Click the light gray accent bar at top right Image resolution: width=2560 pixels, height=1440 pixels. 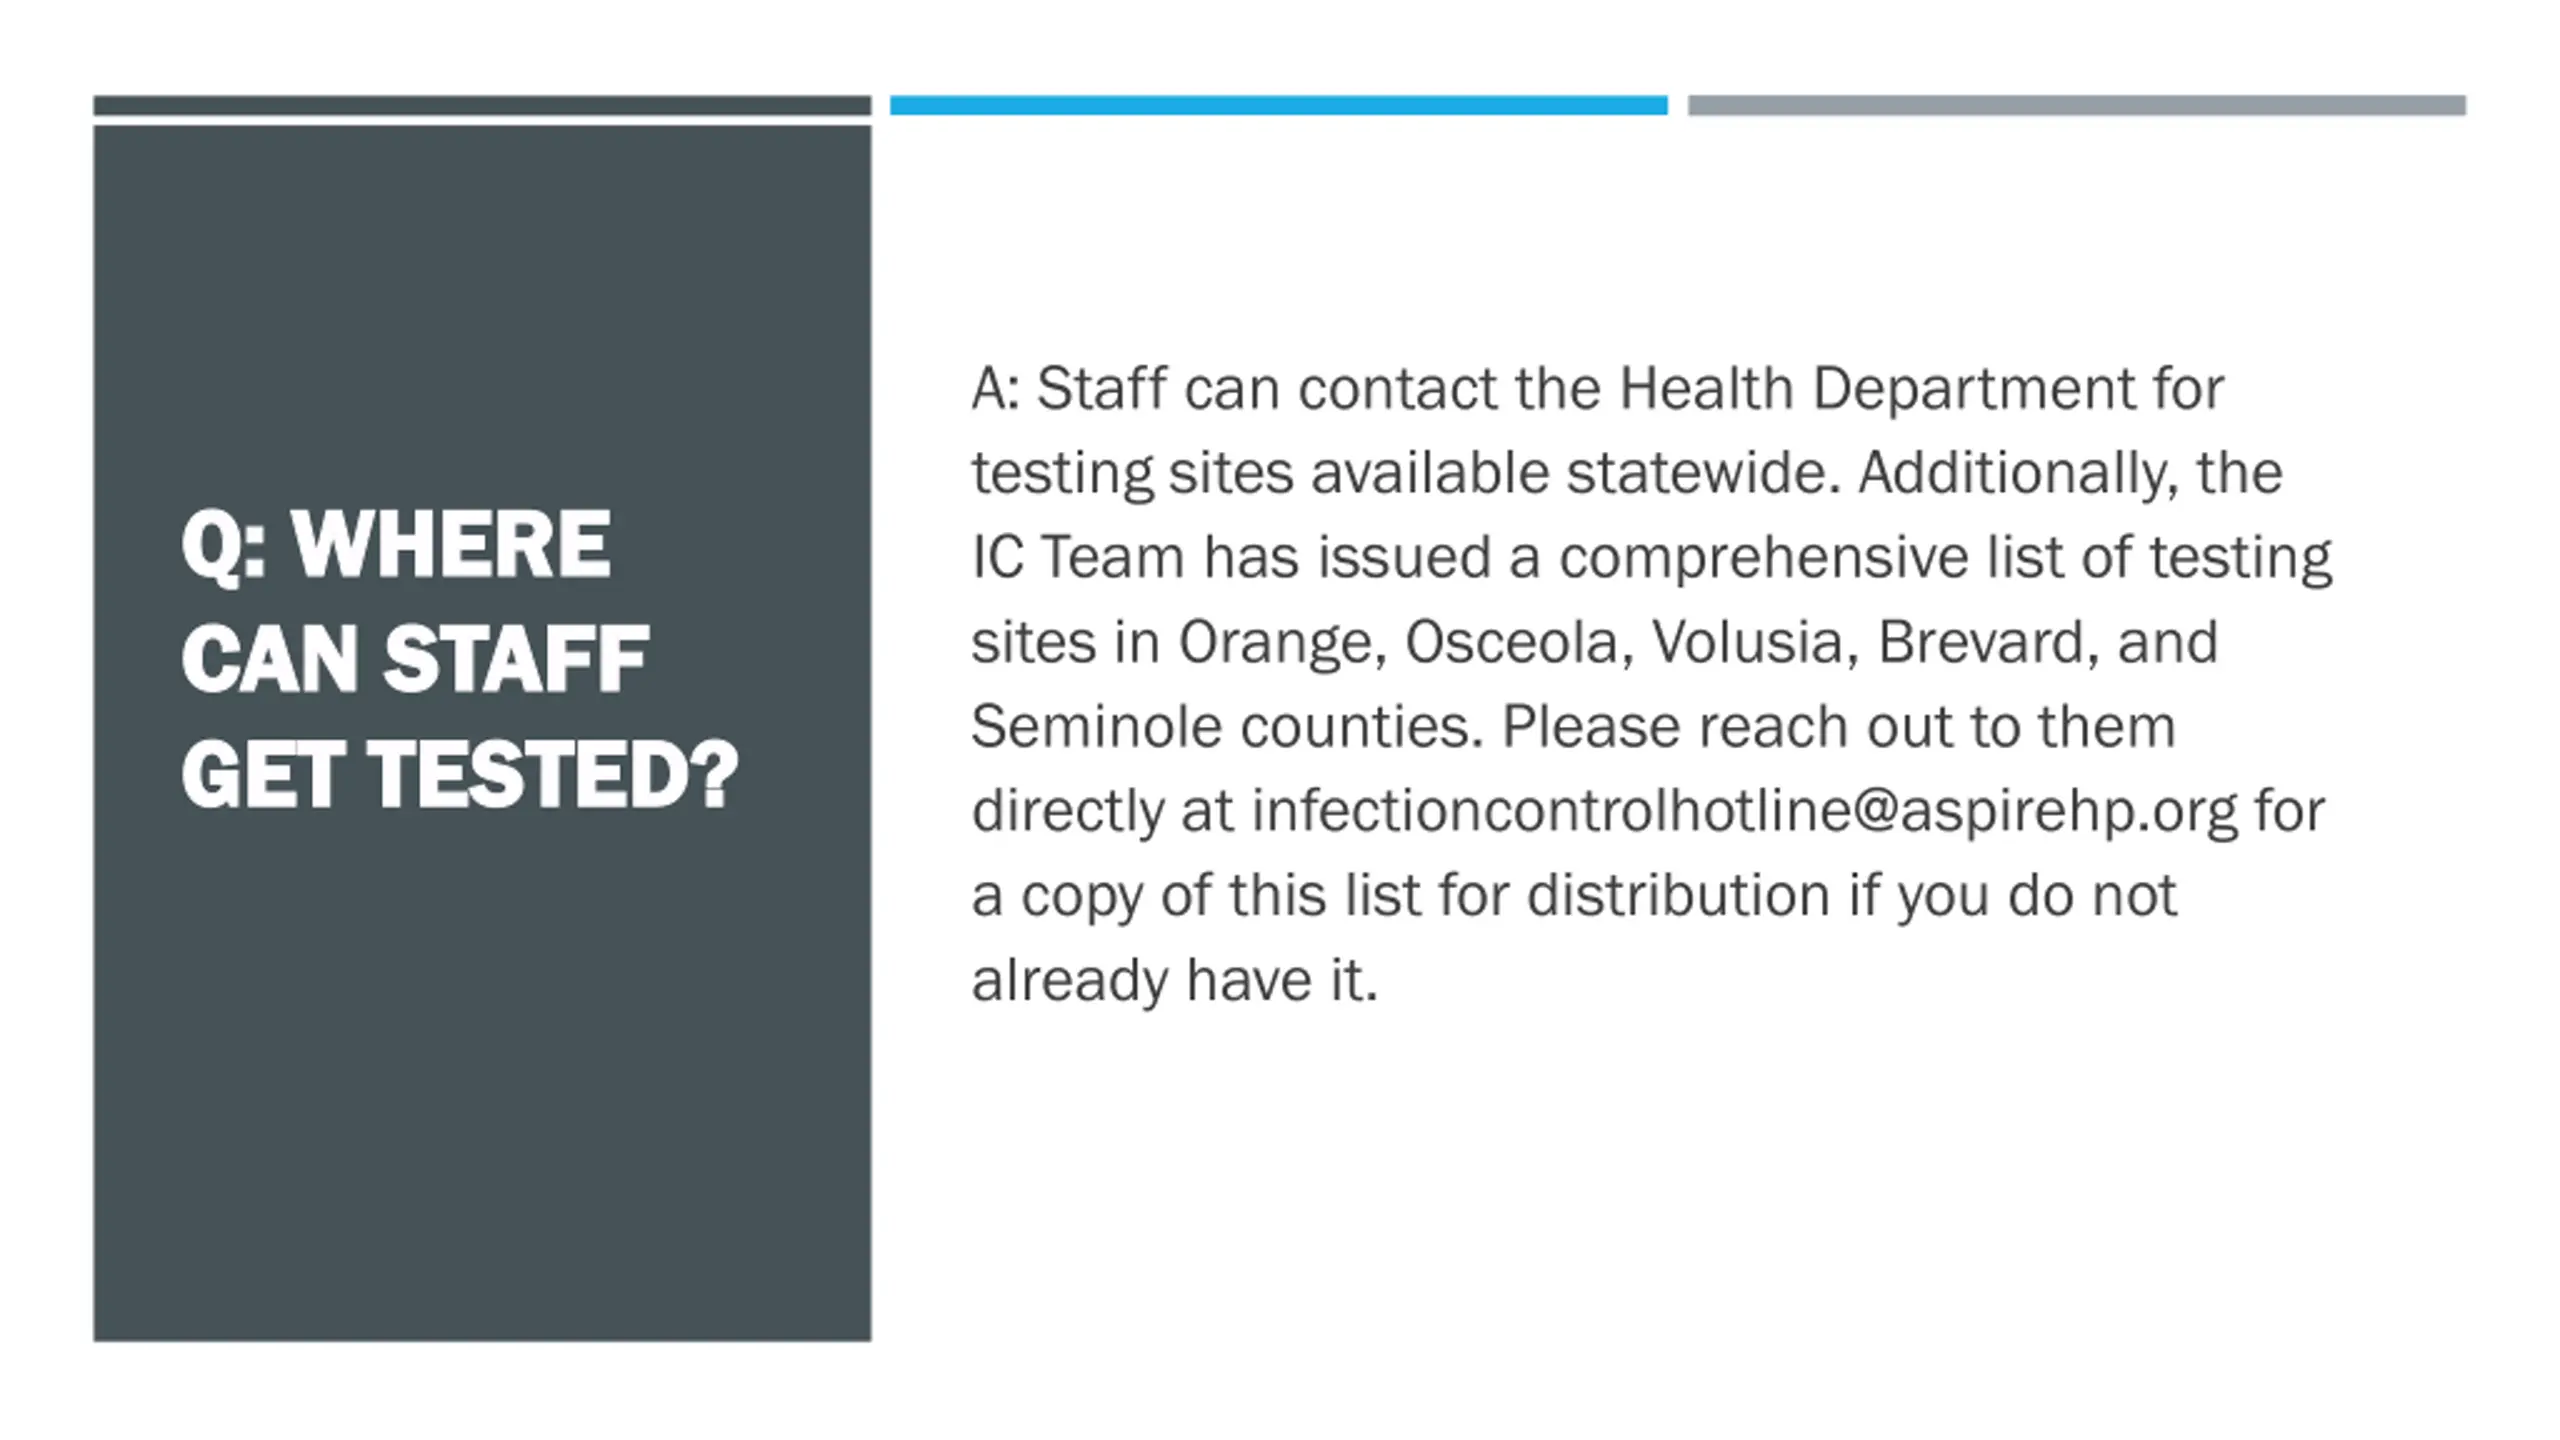[2077, 105]
